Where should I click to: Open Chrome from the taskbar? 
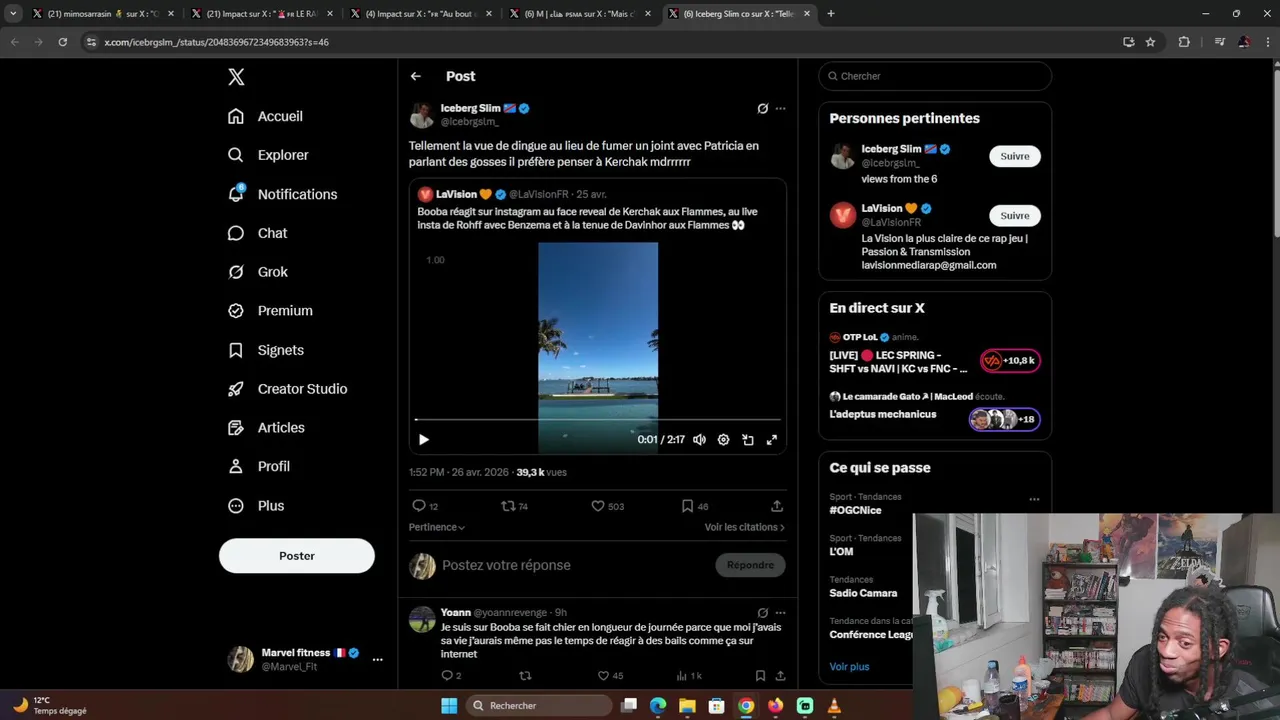click(746, 706)
